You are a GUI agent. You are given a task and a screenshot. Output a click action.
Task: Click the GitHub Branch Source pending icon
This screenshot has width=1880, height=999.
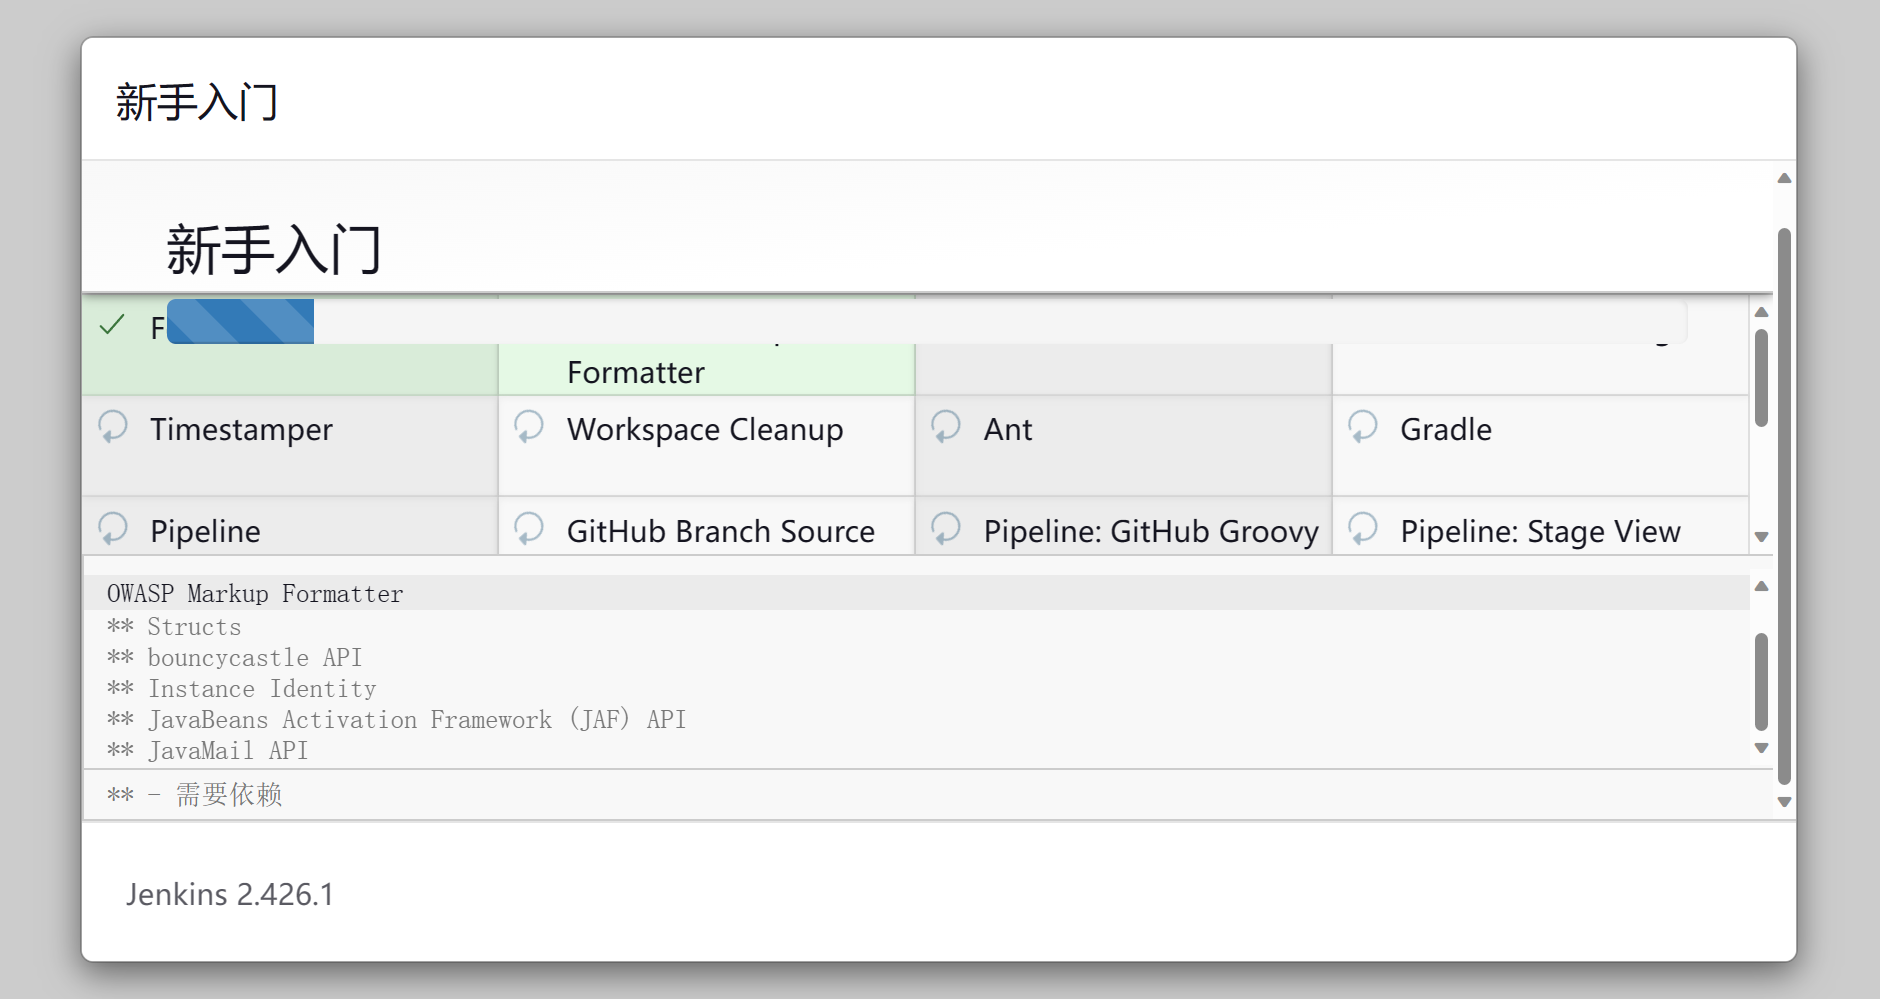pyautogui.click(x=529, y=528)
